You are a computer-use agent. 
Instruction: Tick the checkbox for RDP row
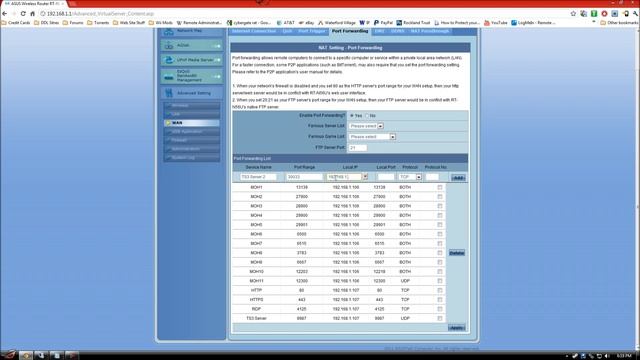[440, 309]
